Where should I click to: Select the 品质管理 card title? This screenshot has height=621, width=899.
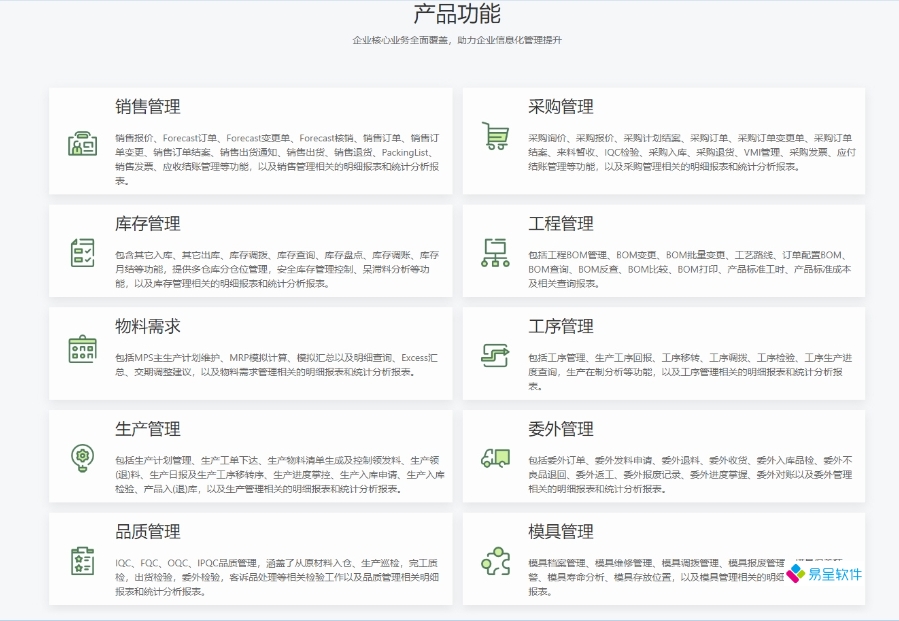tap(148, 532)
